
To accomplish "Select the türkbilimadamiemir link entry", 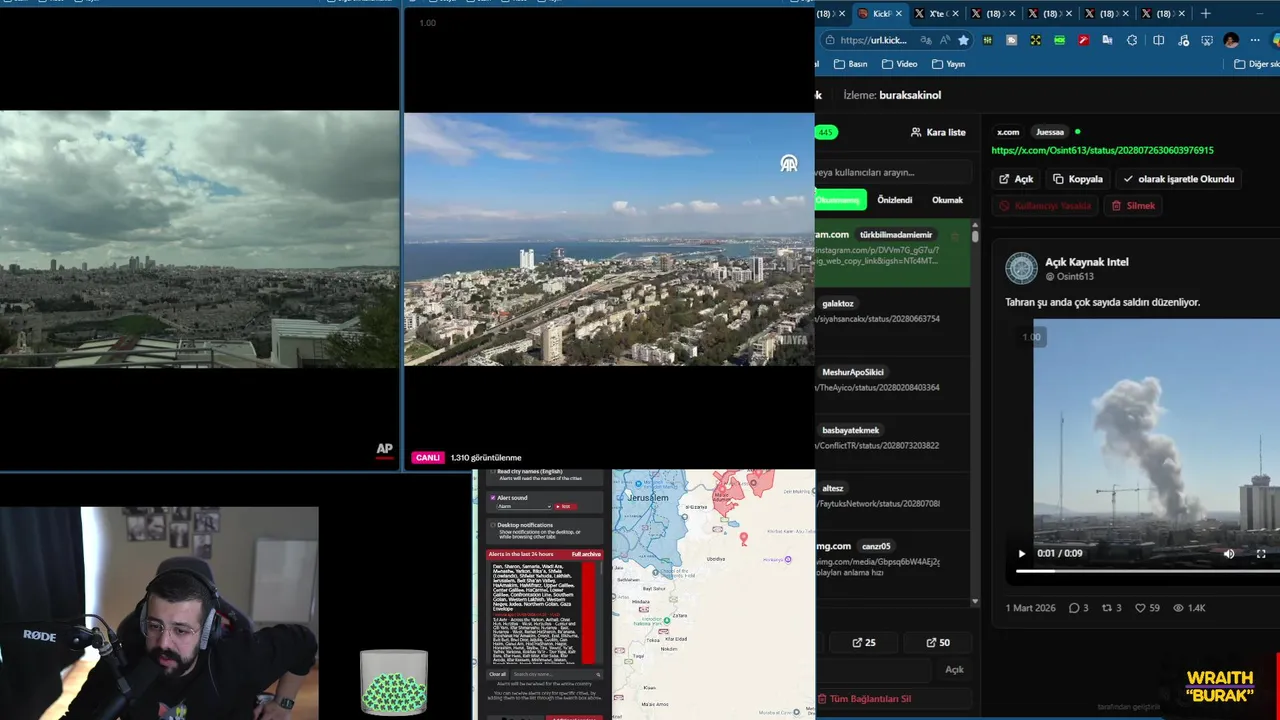I will 891,252.
